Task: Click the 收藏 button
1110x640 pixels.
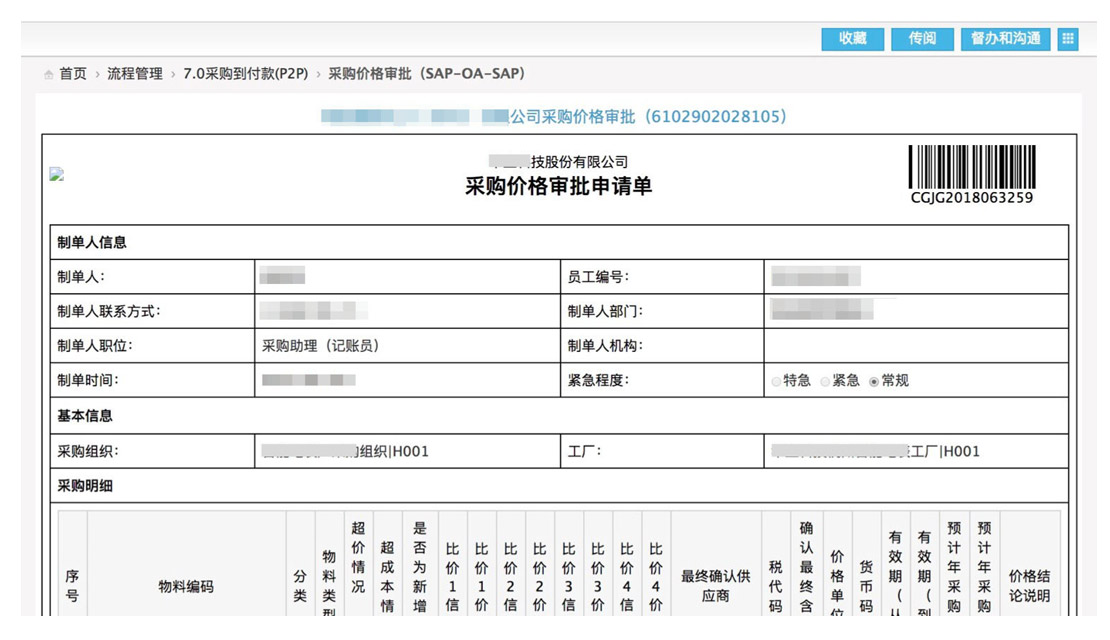Action: click(853, 39)
